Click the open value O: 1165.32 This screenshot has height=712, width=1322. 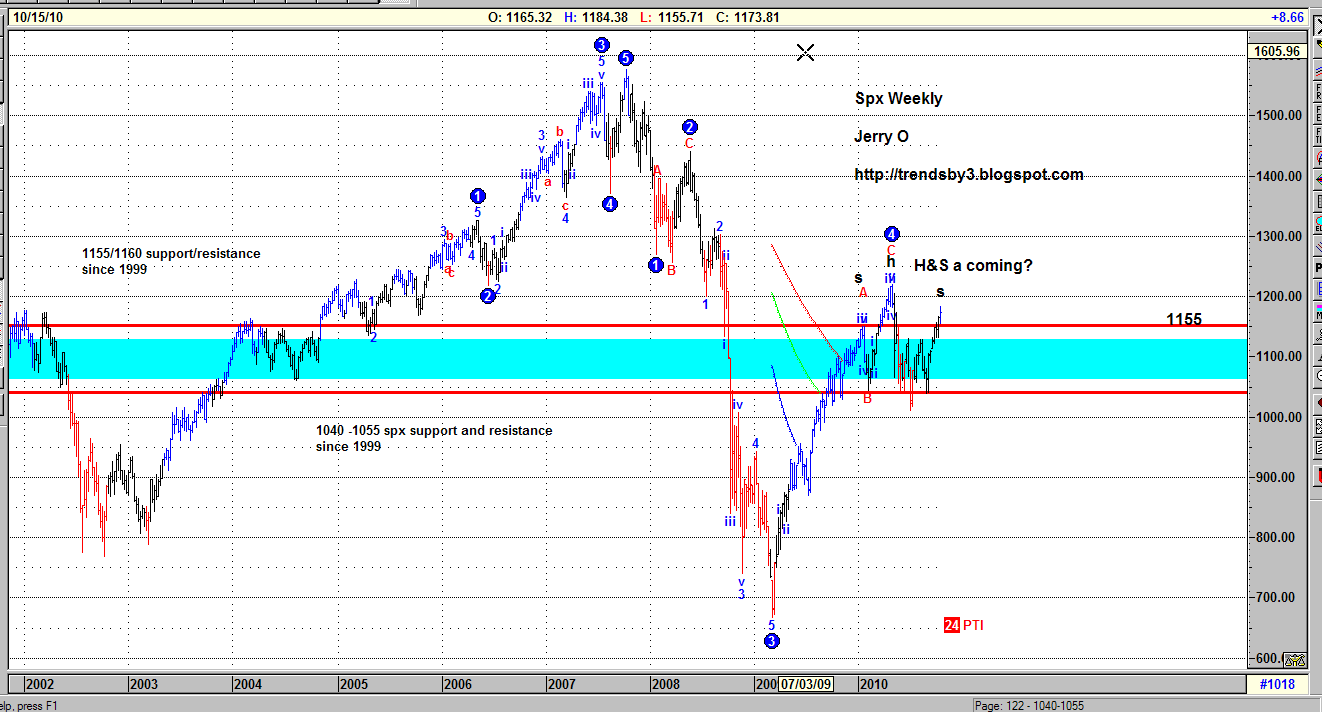[x=520, y=17]
